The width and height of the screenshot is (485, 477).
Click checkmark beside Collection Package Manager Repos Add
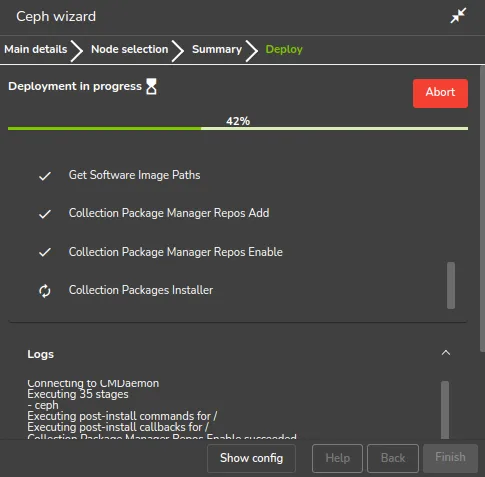(45, 214)
